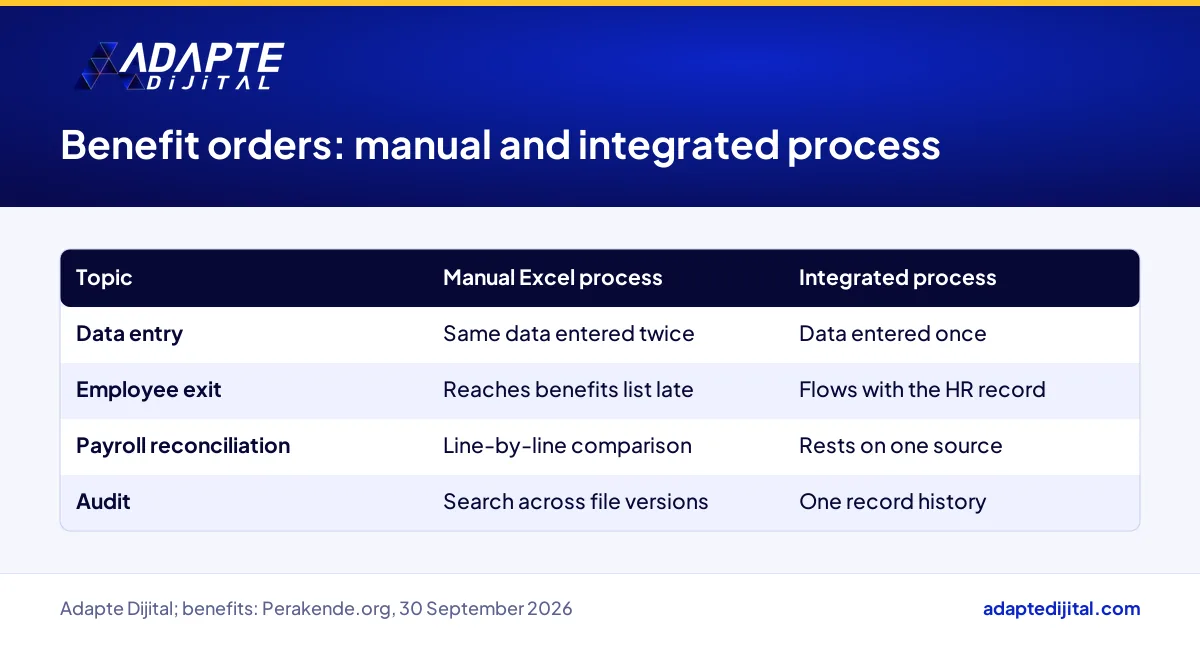The width and height of the screenshot is (1200, 659).
Task: Click the 'Line-by-line comparison' cell
Action: coord(567,446)
